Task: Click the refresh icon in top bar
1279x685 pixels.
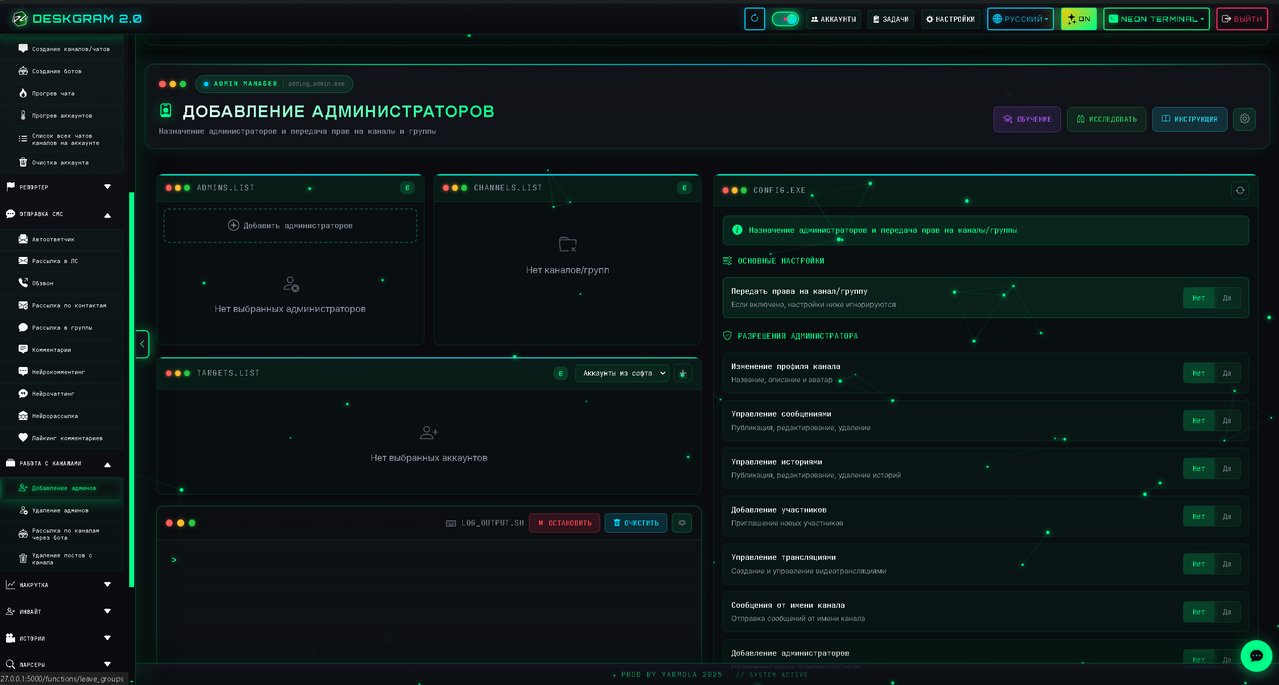Action: tap(754, 19)
